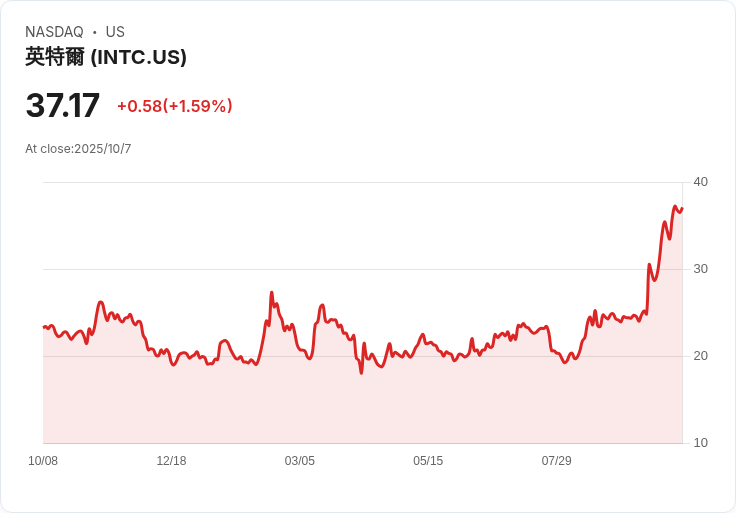Select the 10/08 x-axis date label

(x=43, y=461)
